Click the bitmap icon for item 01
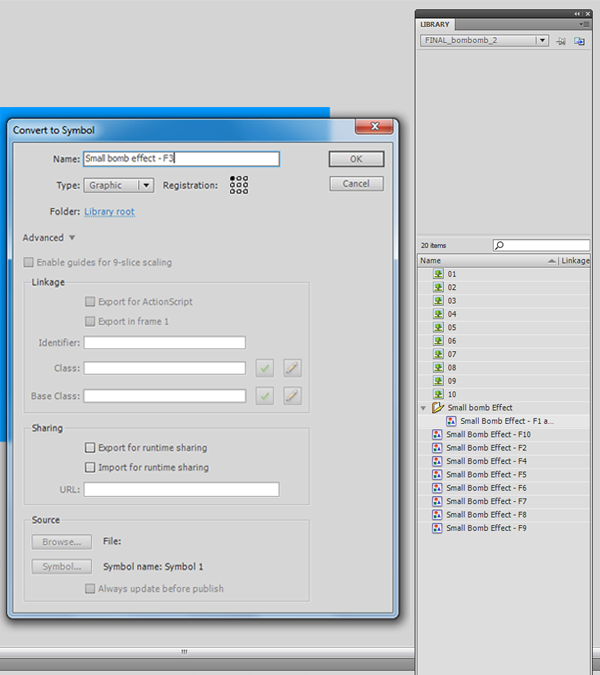 pos(438,274)
